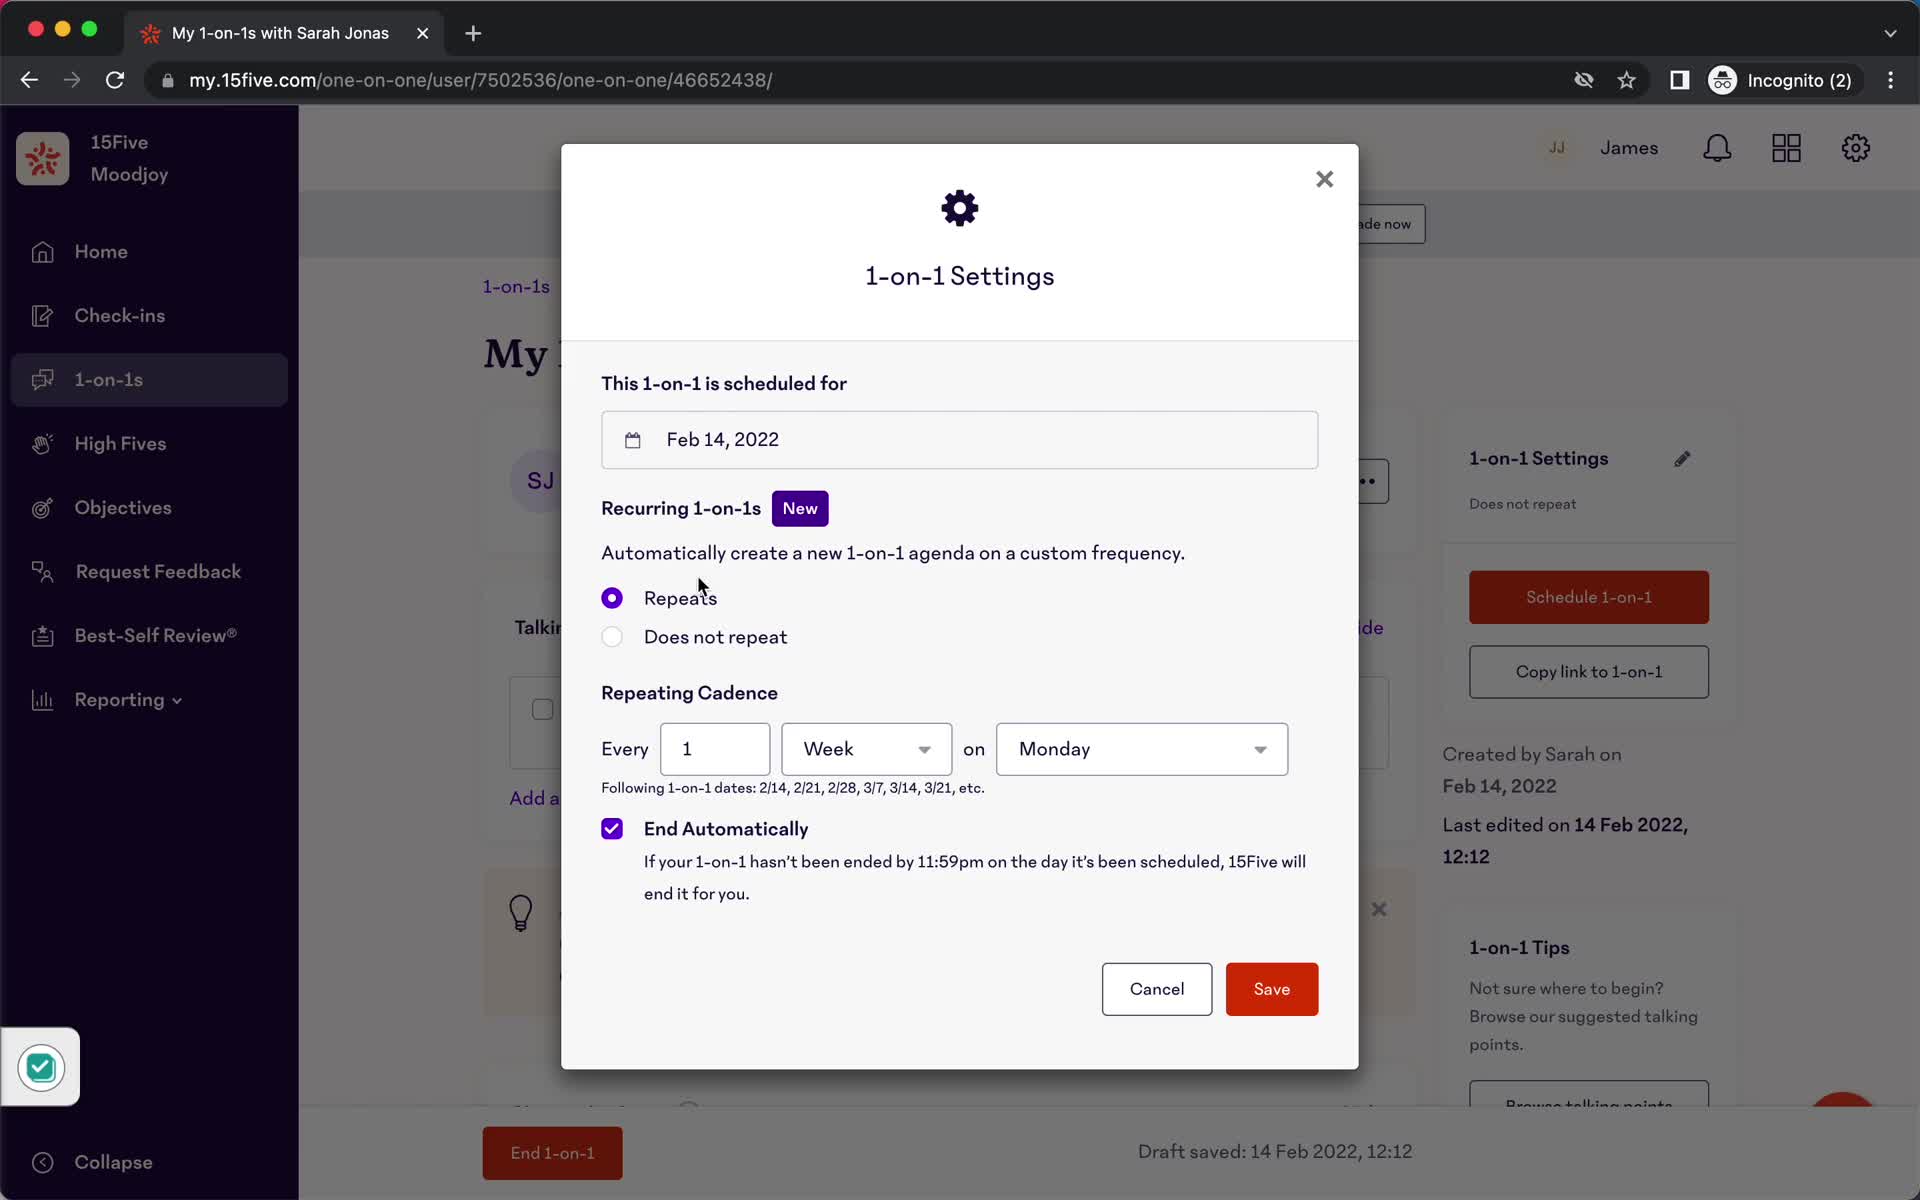Open the Week frequency dropdown
Screen dimensions: 1920x1200
866,749
